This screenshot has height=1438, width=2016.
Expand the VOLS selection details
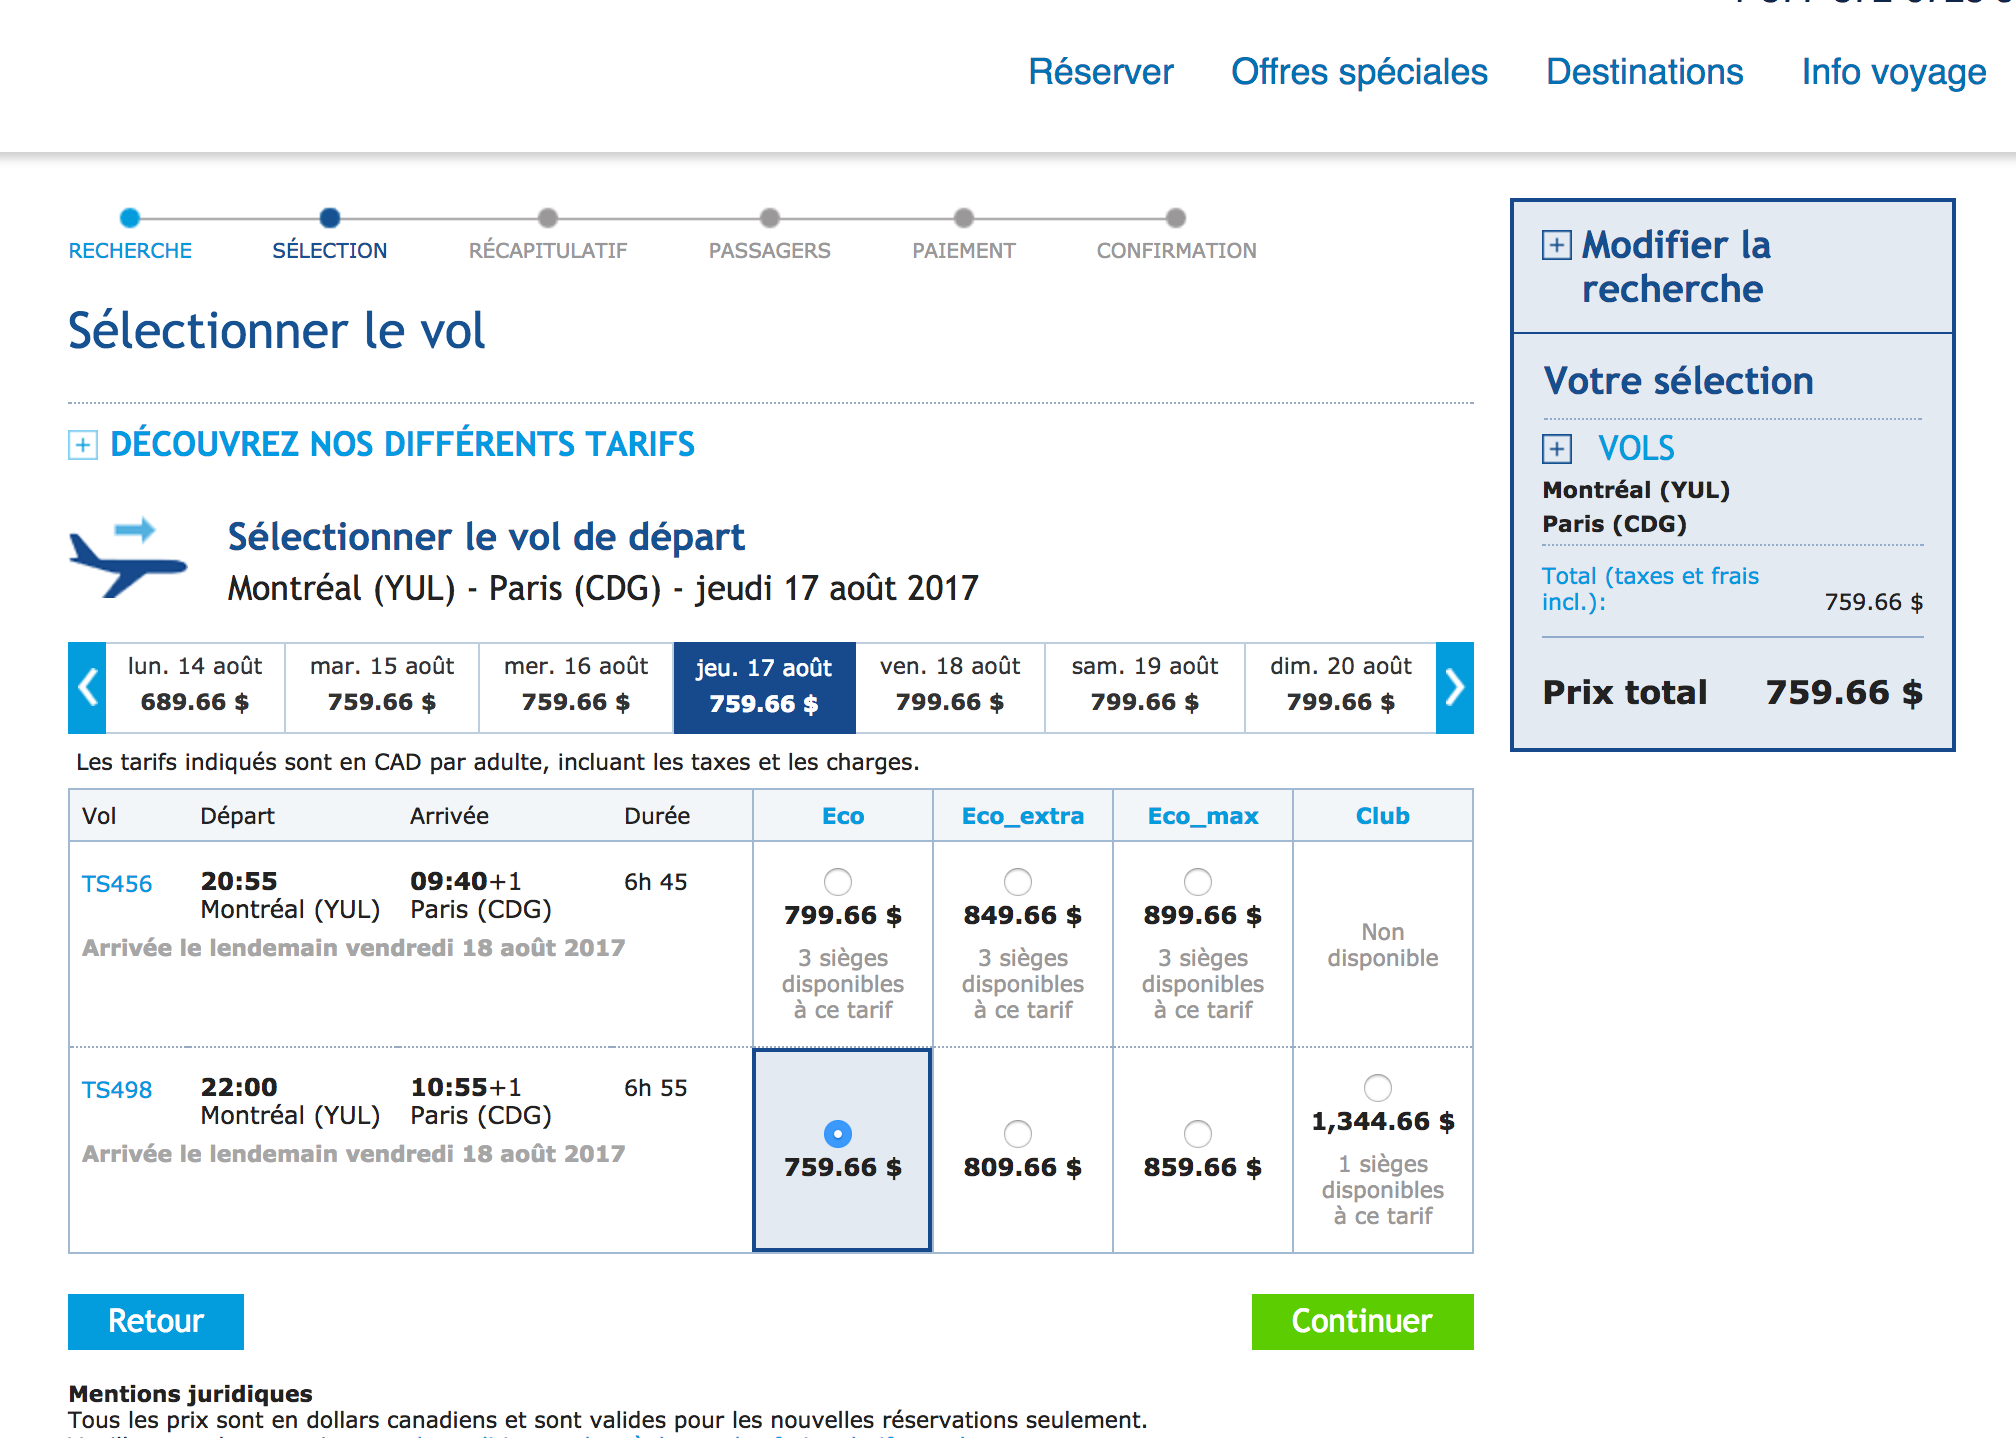coord(1636,448)
